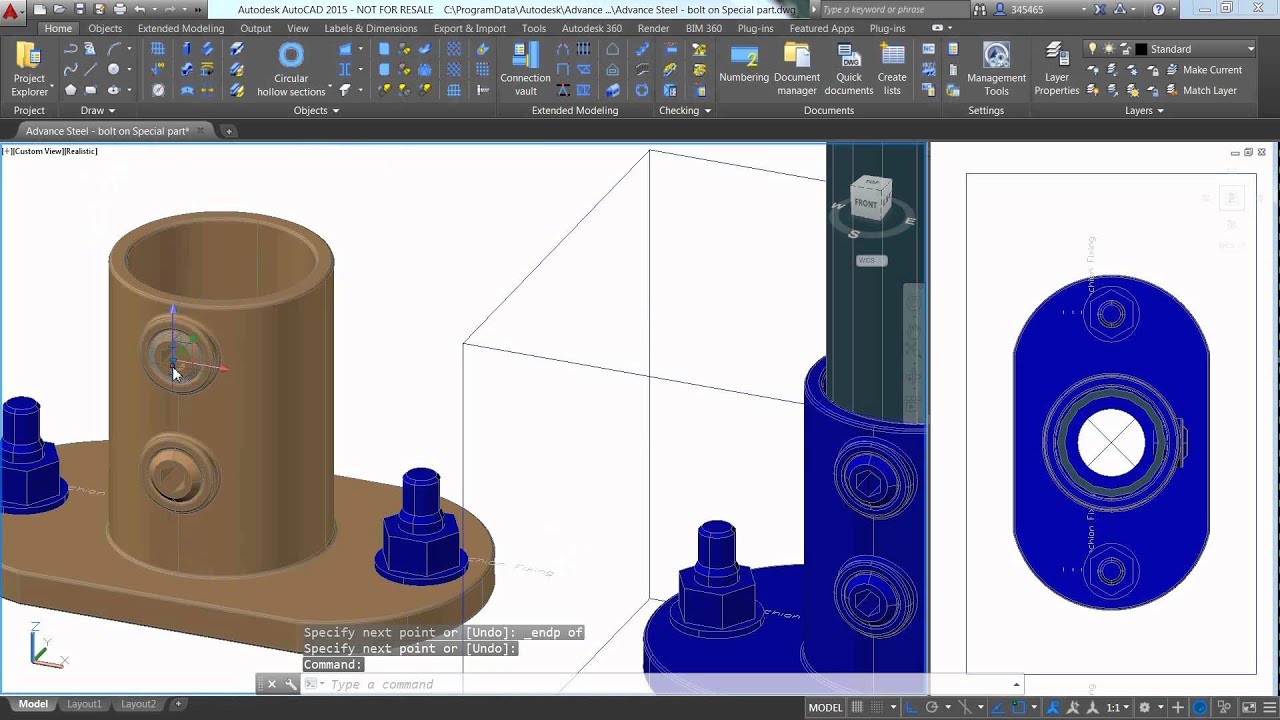Select the Polygon tool in Draw panel
1280x720 pixels.
70,90
